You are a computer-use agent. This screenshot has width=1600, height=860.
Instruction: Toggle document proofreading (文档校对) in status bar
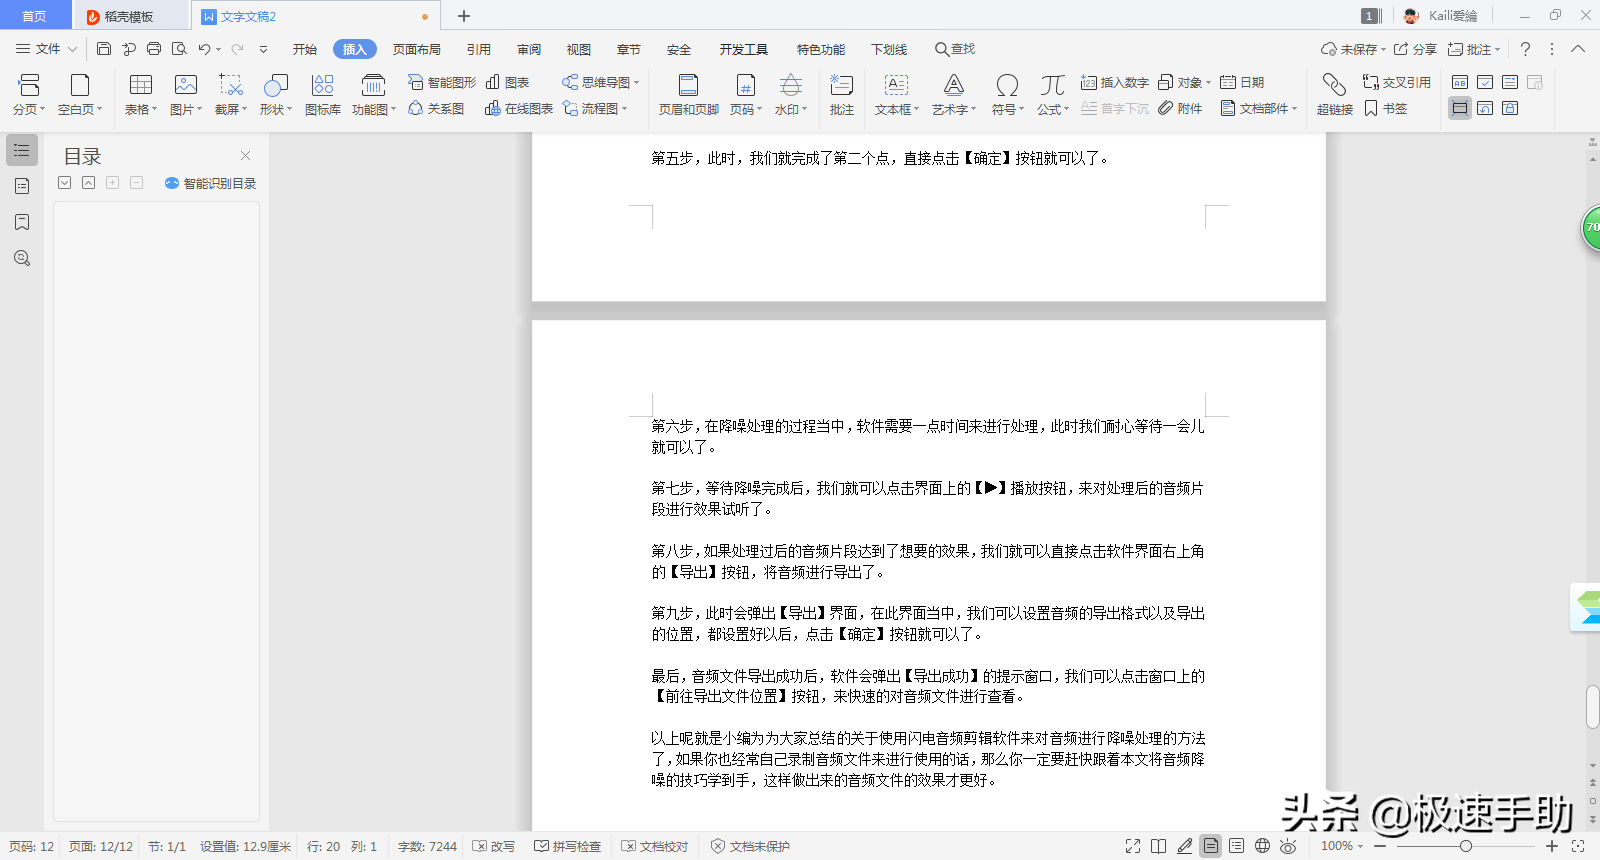[x=655, y=846]
